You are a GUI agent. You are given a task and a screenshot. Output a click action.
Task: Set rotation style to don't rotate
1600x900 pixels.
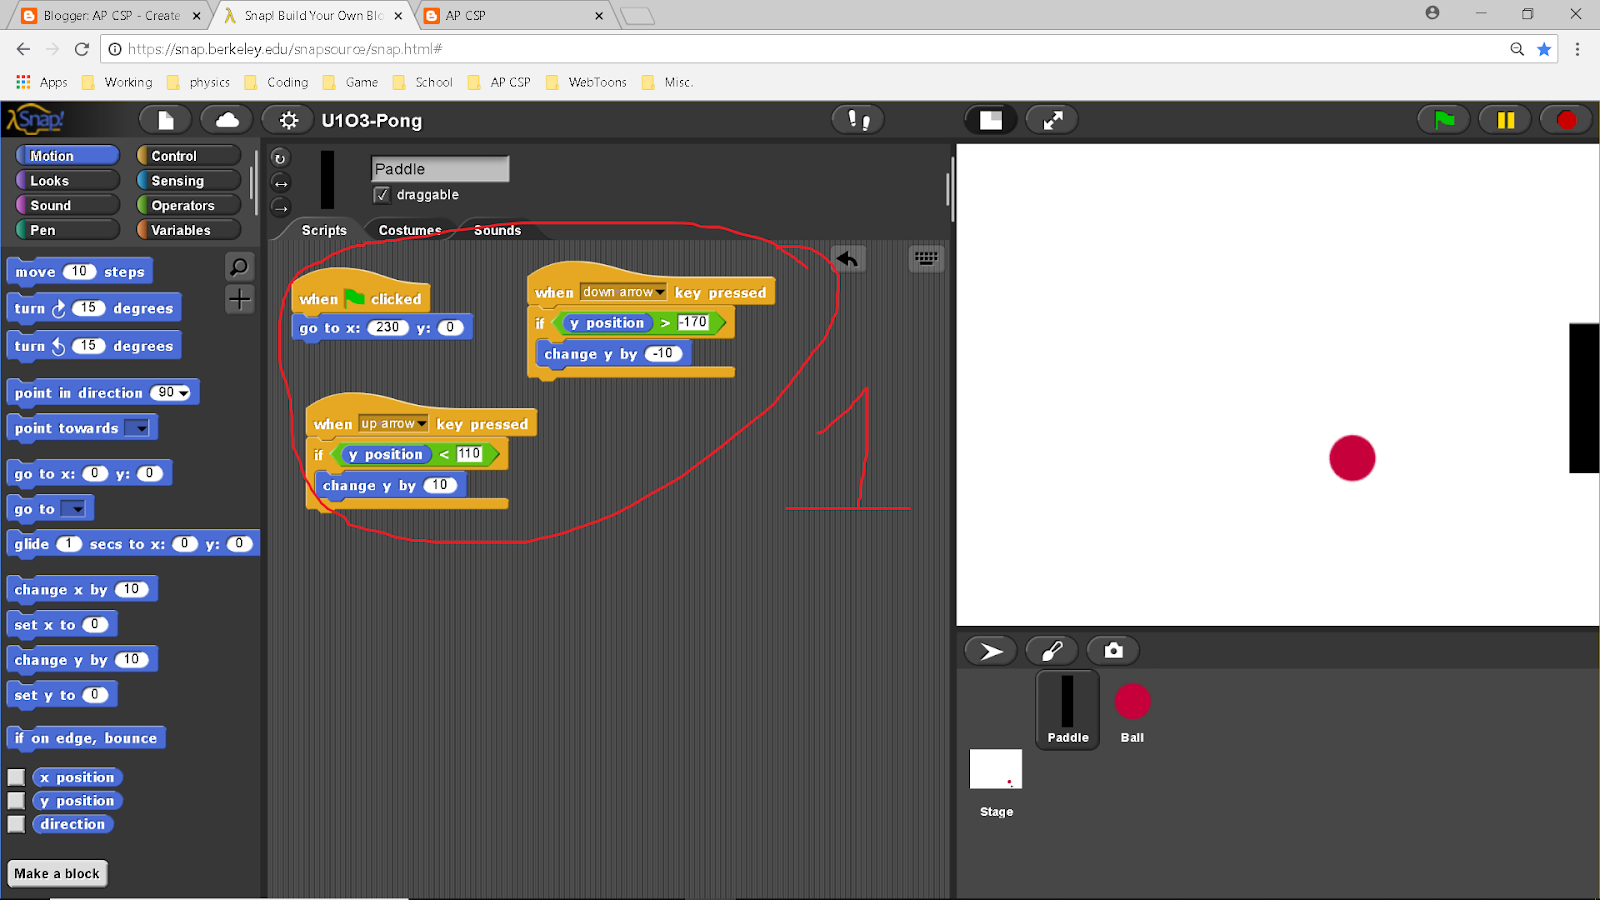point(280,208)
